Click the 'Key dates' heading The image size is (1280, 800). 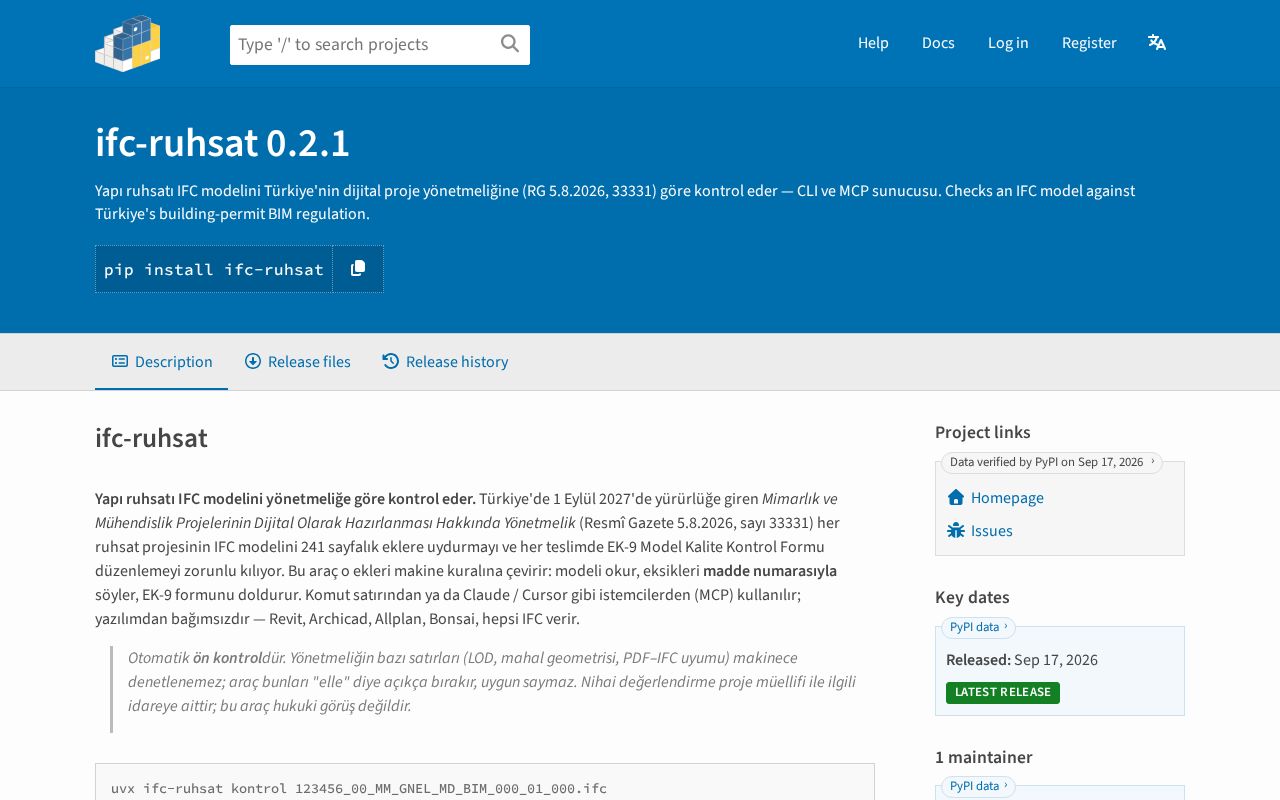point(972,597)
